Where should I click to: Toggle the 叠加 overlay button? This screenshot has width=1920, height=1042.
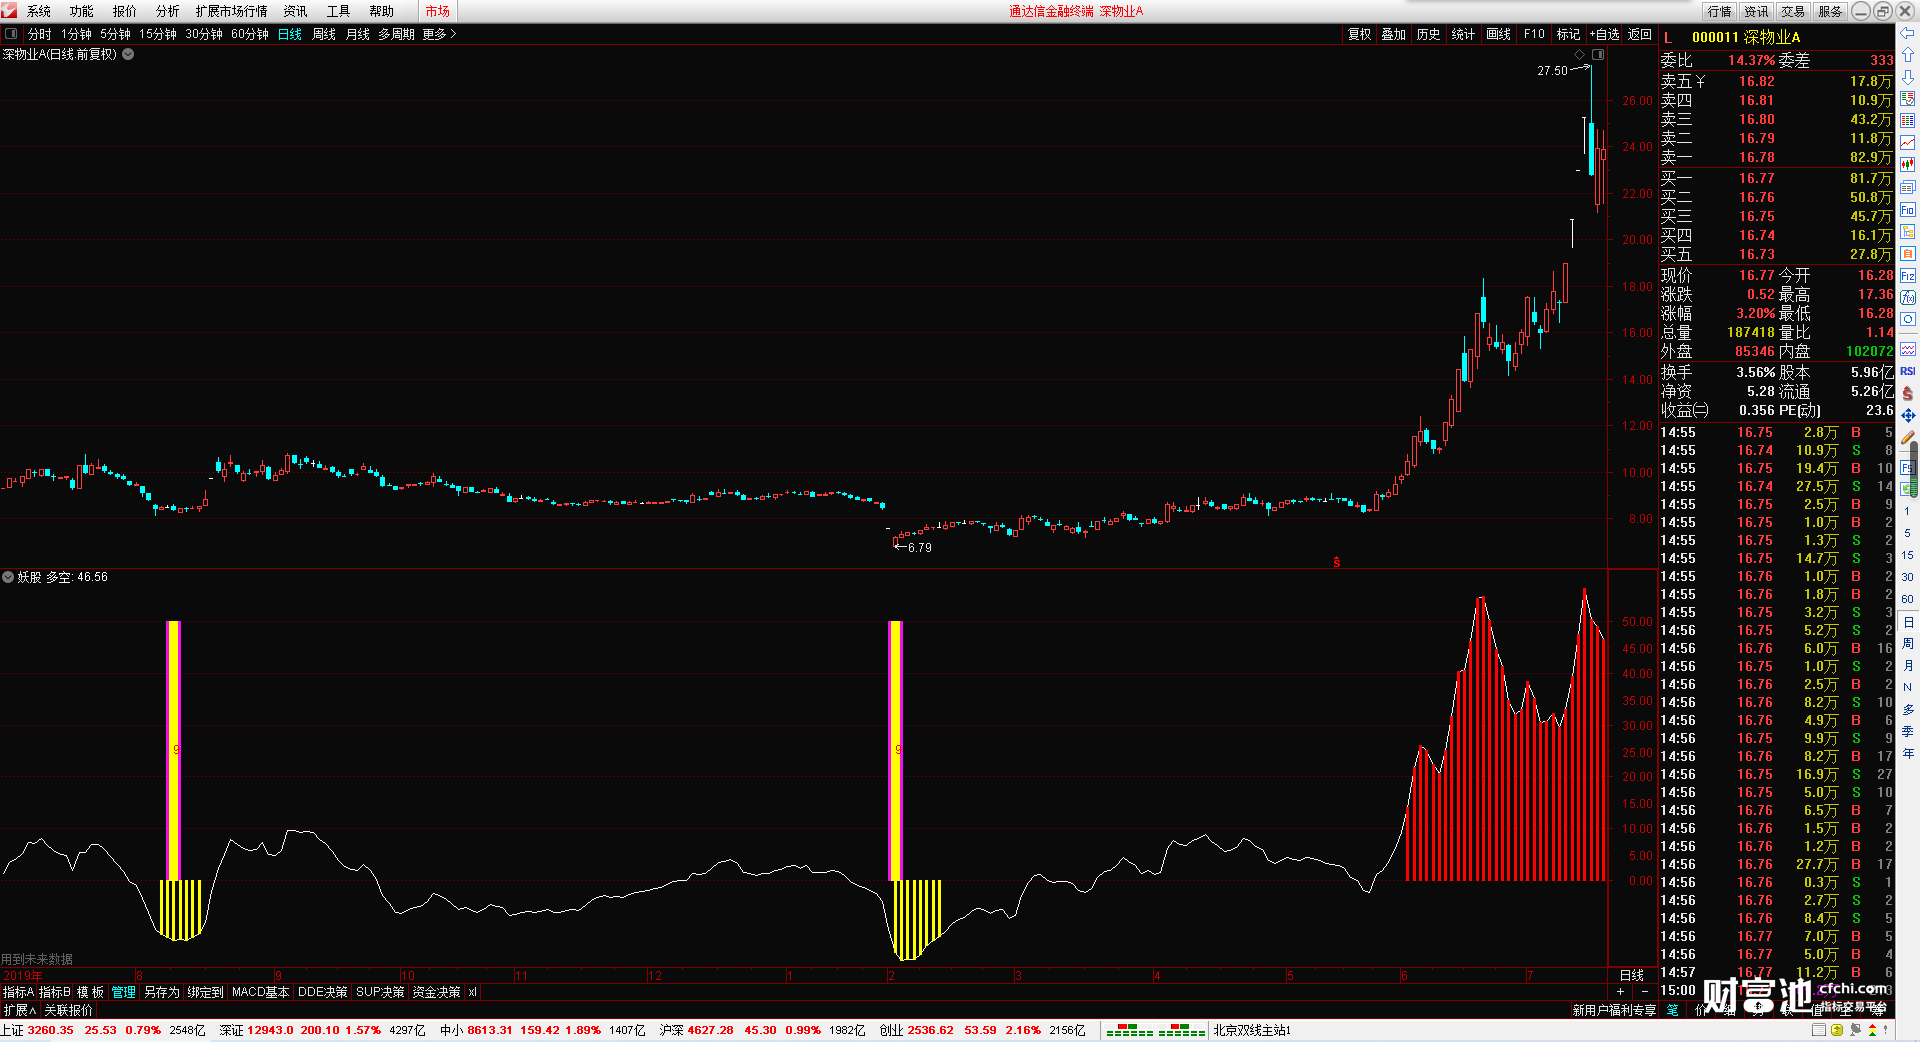(1393, 34)
